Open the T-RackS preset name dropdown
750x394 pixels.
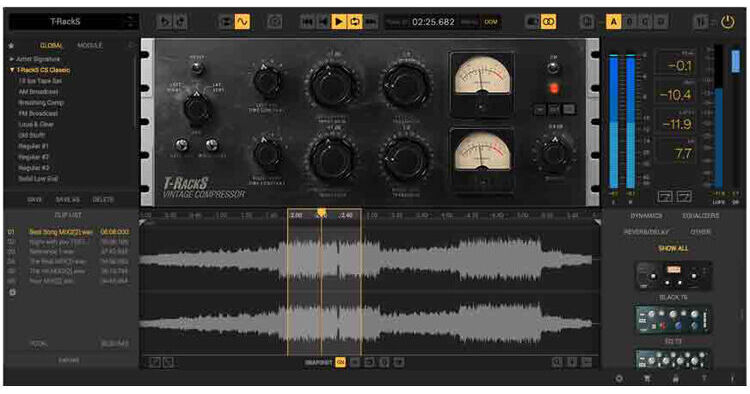(x=73, y=22)
